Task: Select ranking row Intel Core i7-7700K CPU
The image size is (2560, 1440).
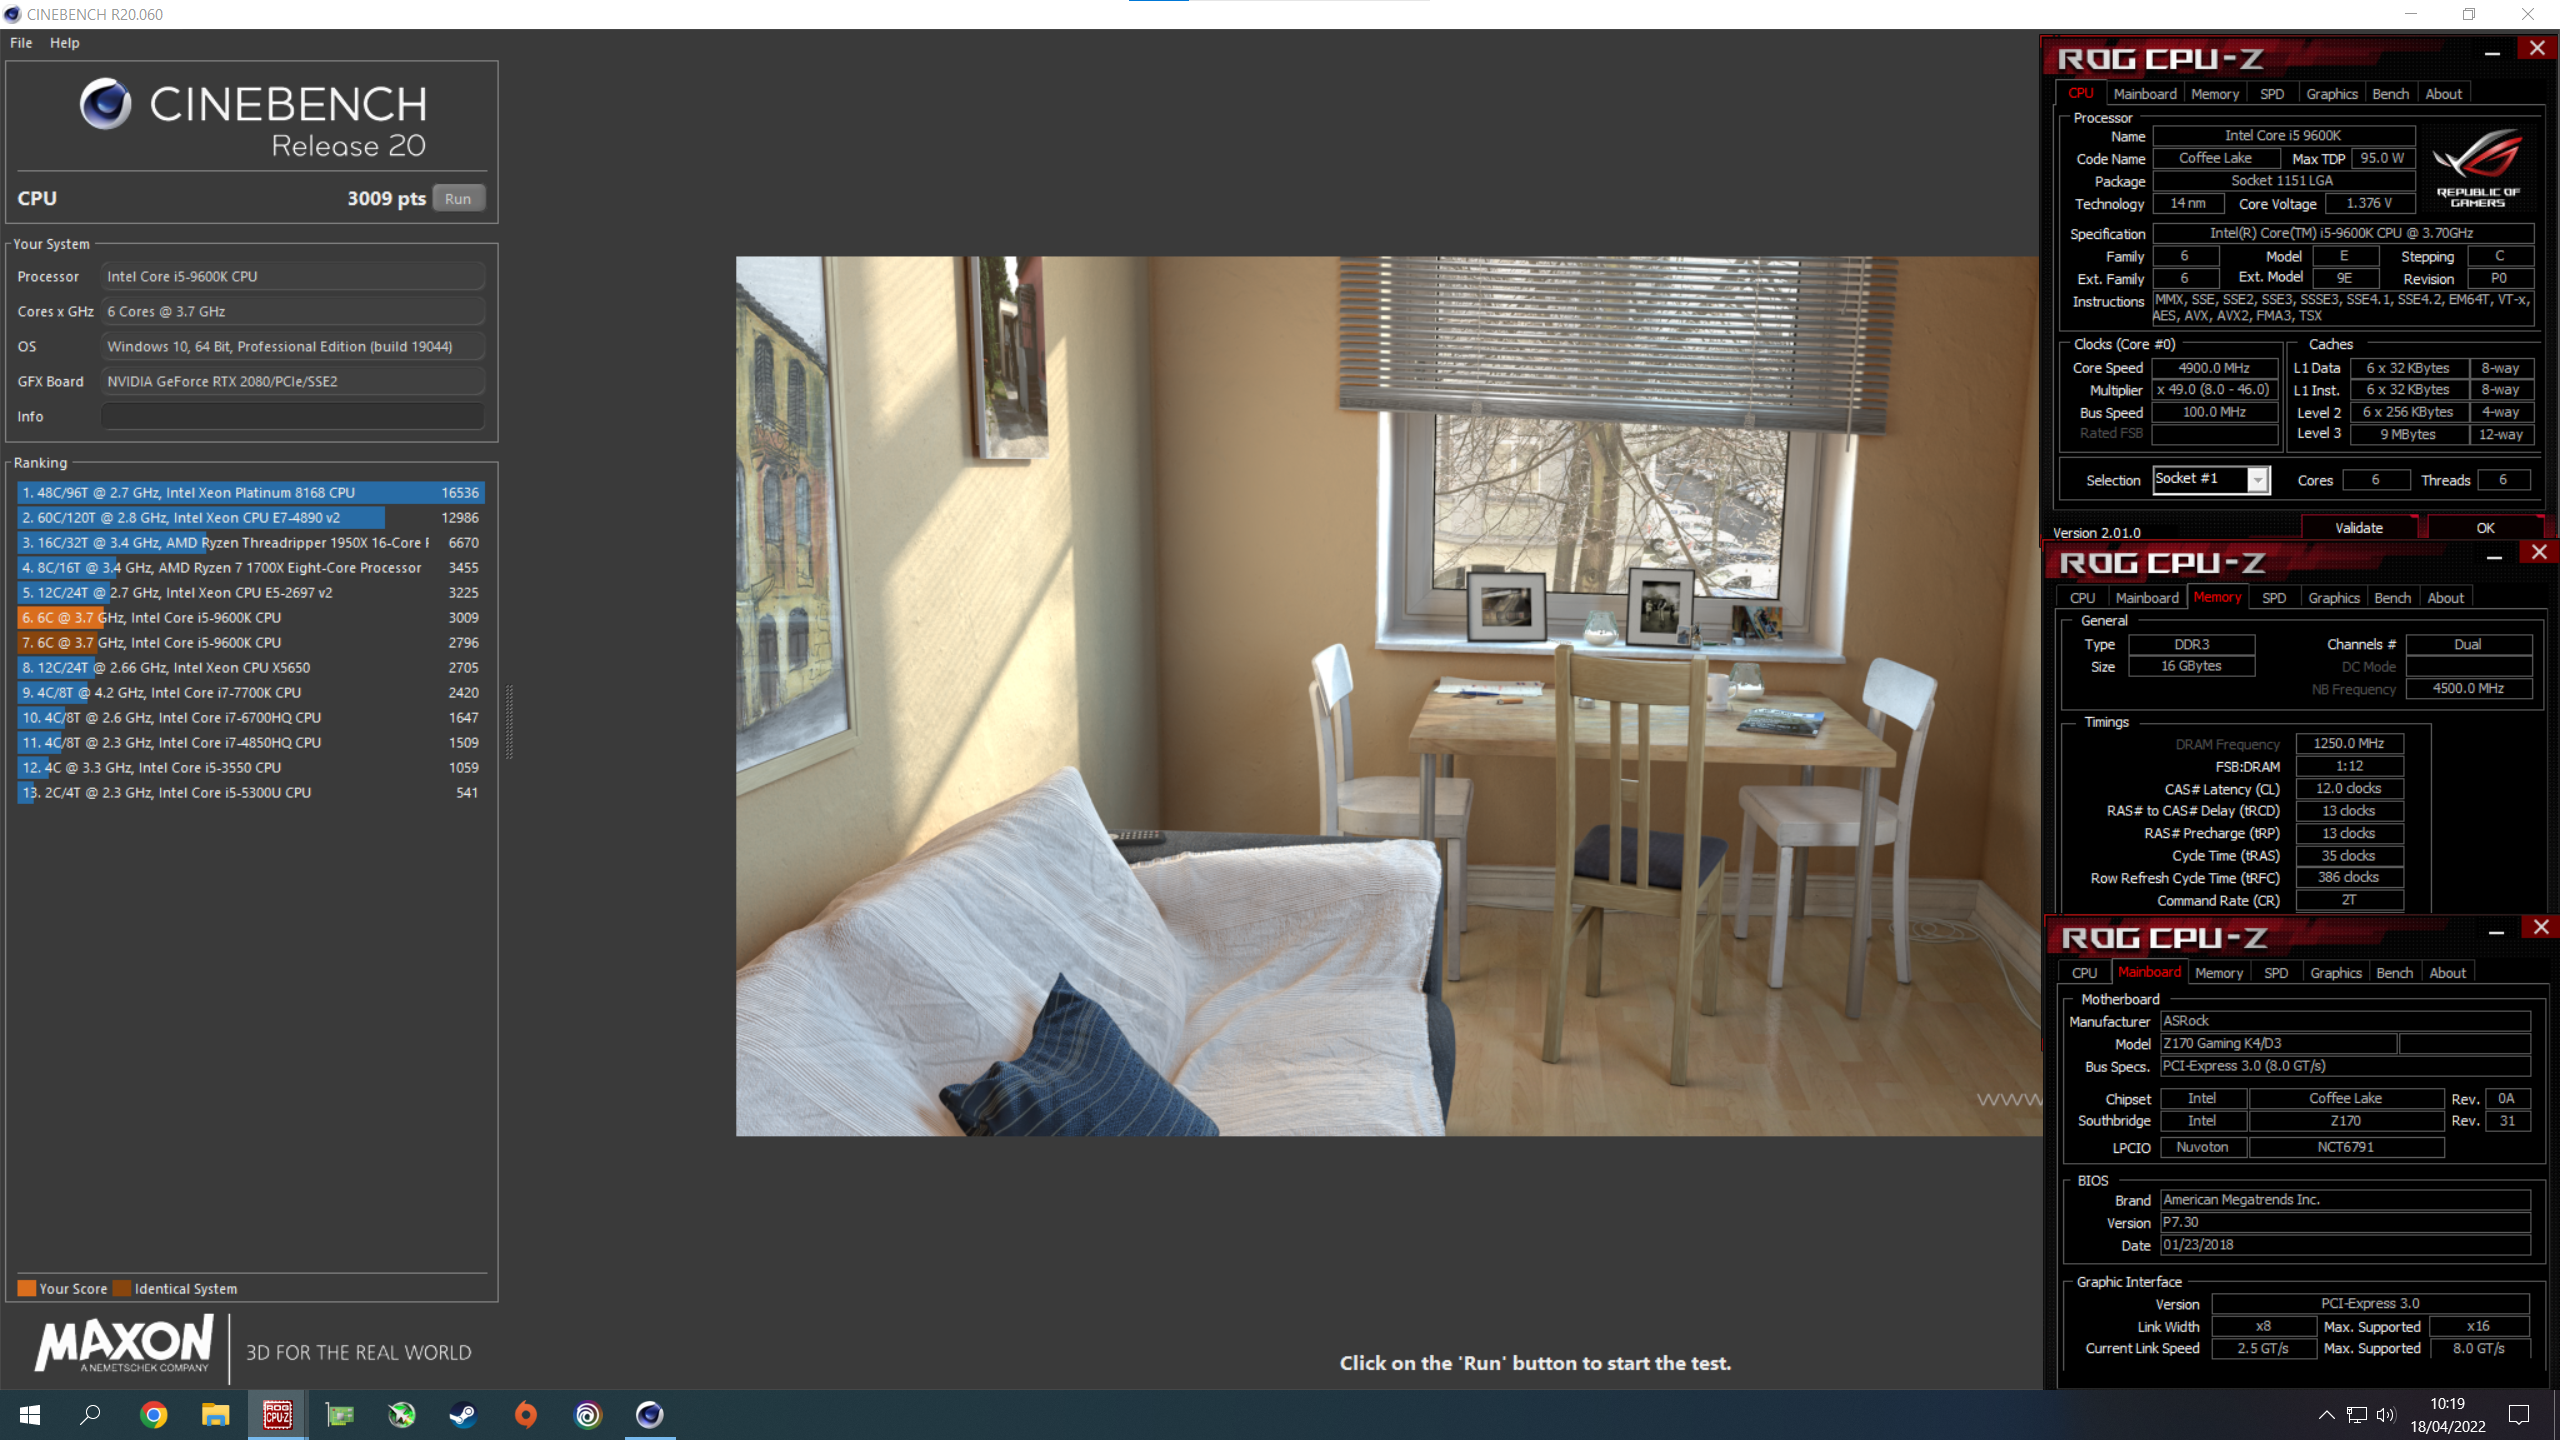Action: [x=251, y=692]
